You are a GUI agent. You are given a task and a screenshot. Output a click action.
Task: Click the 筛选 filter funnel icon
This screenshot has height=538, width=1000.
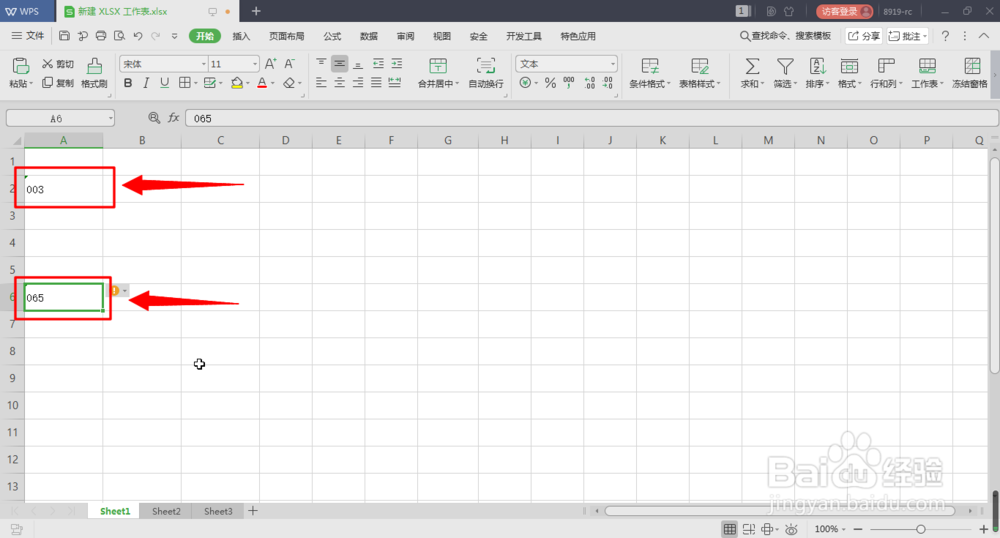pyautogui.click(x=785, y=66)
